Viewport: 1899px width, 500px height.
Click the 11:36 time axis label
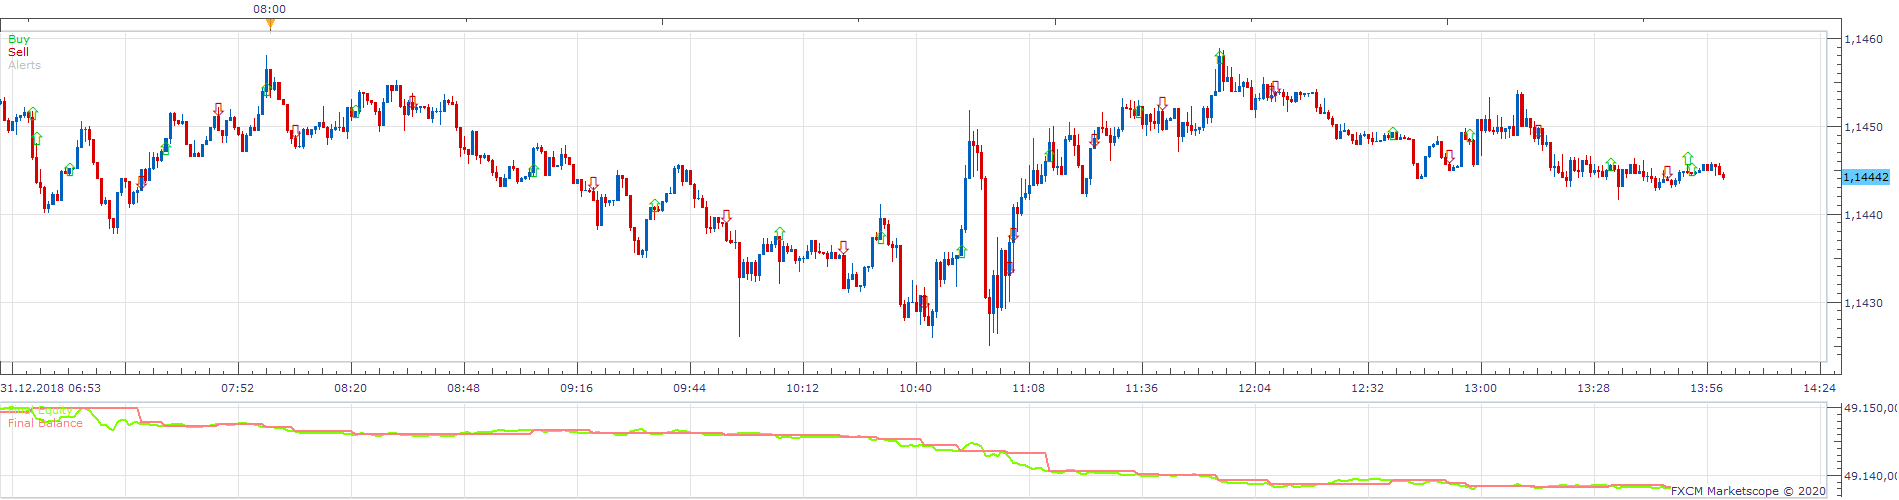1142,388
